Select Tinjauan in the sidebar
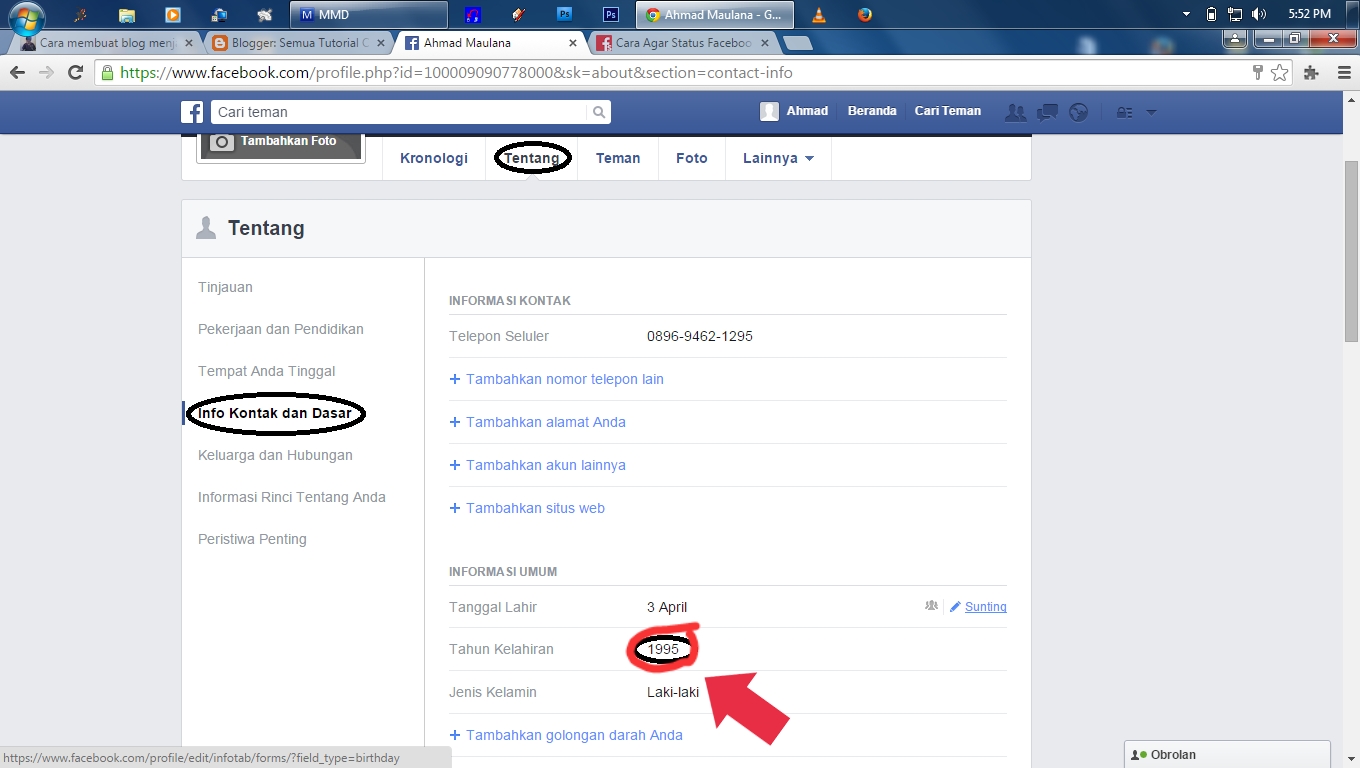The width and height of the screenshot is (1360, 768). [x=225, y=287]
